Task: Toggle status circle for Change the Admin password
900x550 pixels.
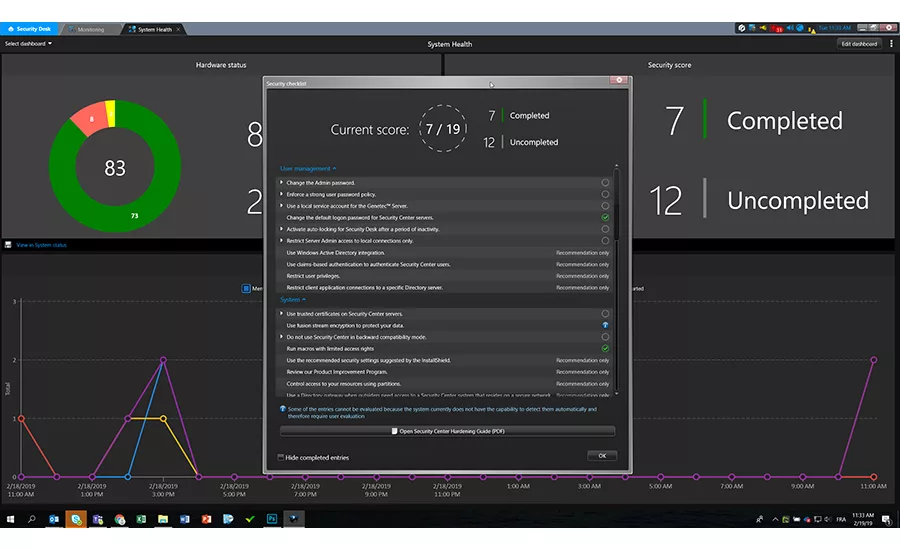Action: point(605,183)
